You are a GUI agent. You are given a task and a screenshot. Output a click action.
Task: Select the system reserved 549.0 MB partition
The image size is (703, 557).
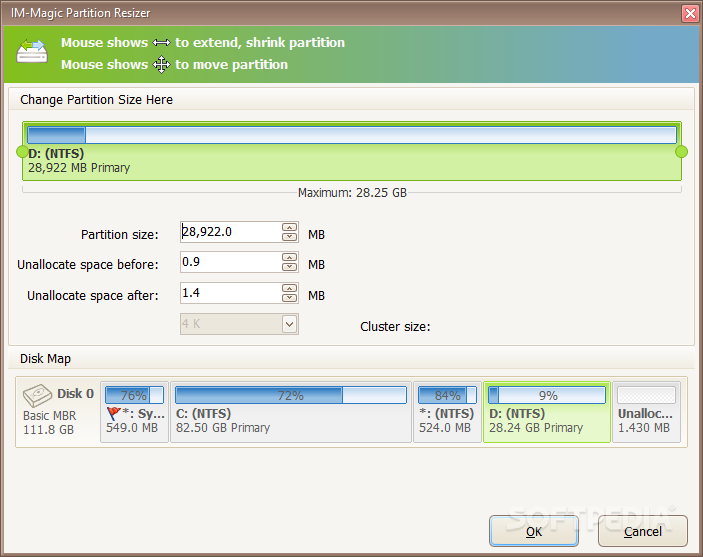coord(135,412)
